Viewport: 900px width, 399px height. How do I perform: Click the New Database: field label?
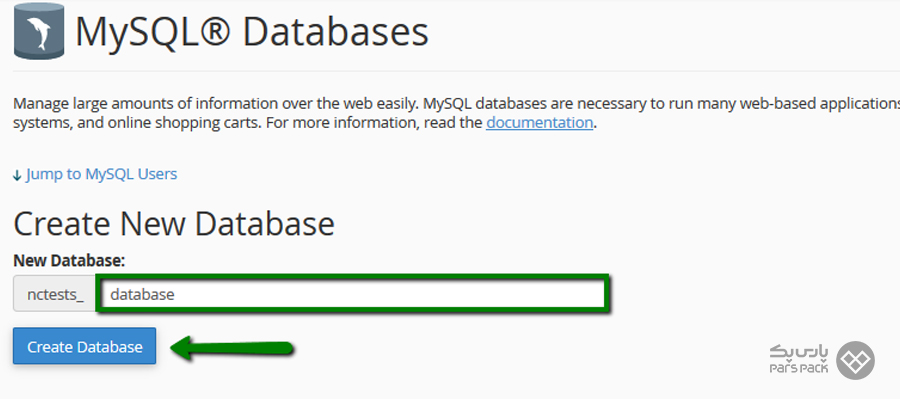coord(69,261)
